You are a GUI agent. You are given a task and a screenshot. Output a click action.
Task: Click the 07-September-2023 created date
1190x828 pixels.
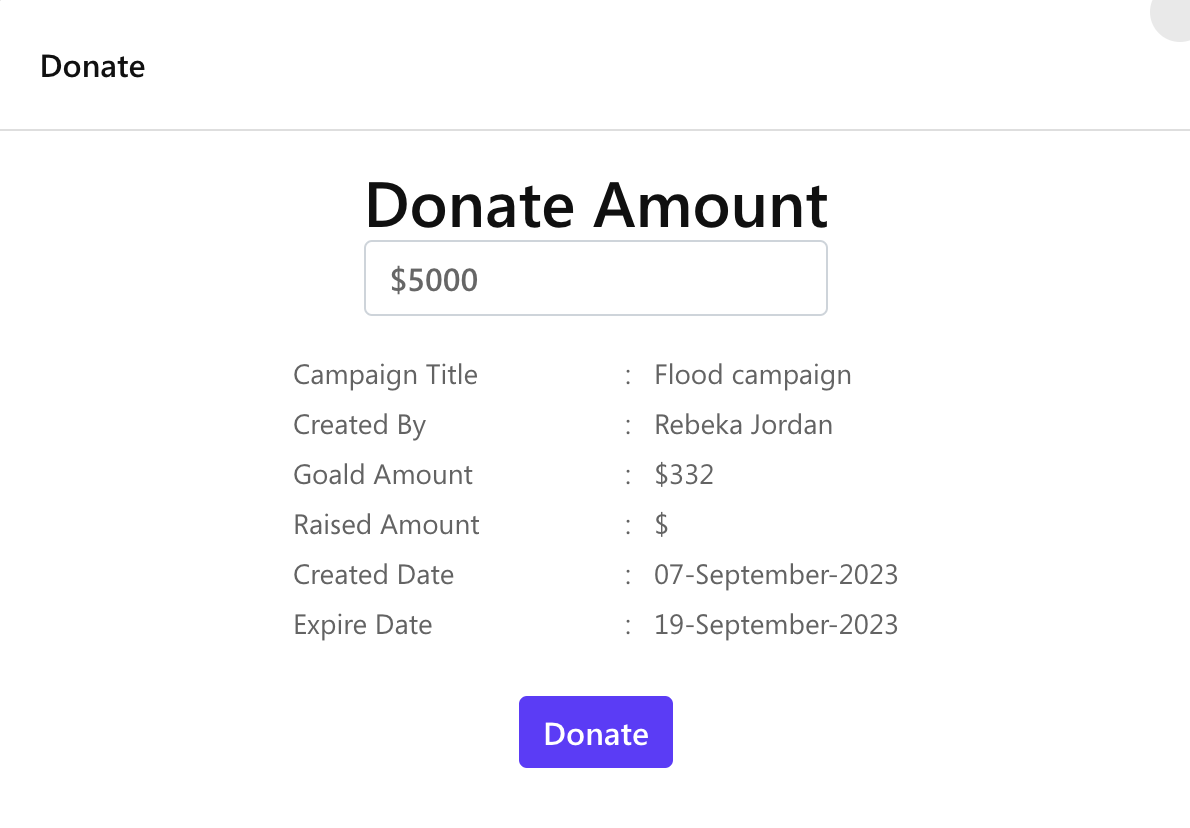point(776,575)
